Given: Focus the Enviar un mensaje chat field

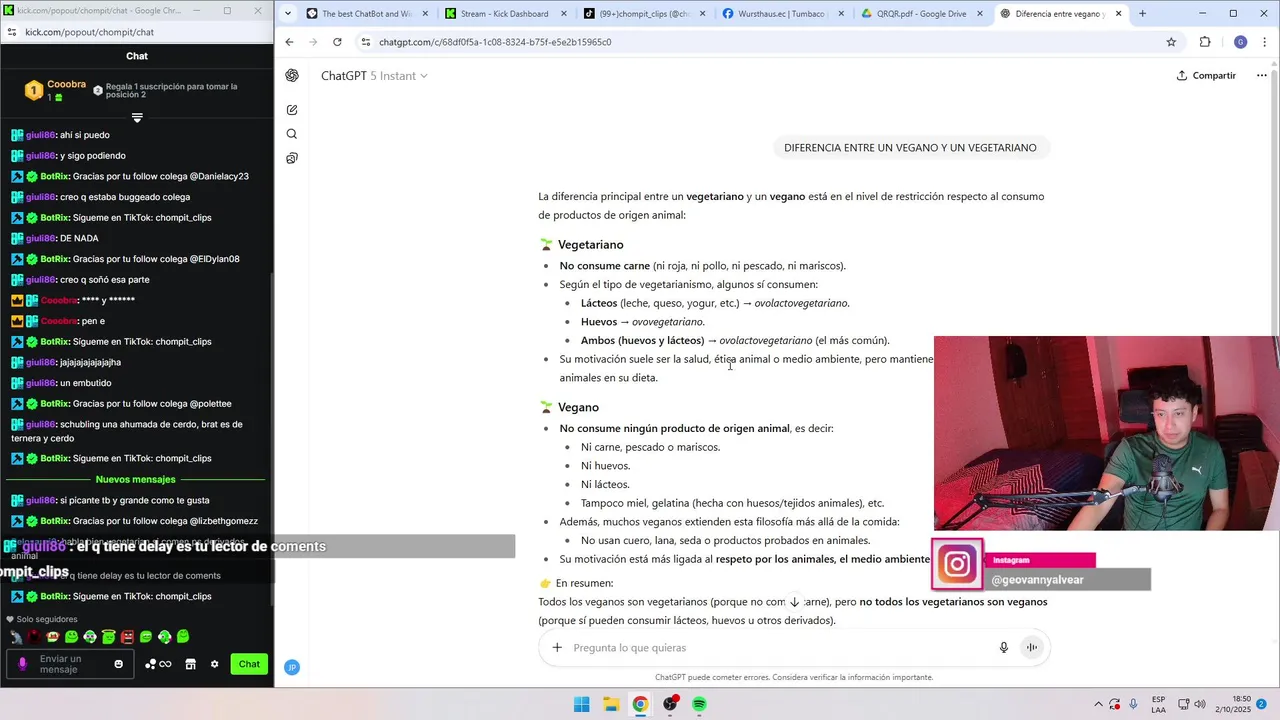Looking at the screenshot, I should pyautogui.click(x=70, y=664).
